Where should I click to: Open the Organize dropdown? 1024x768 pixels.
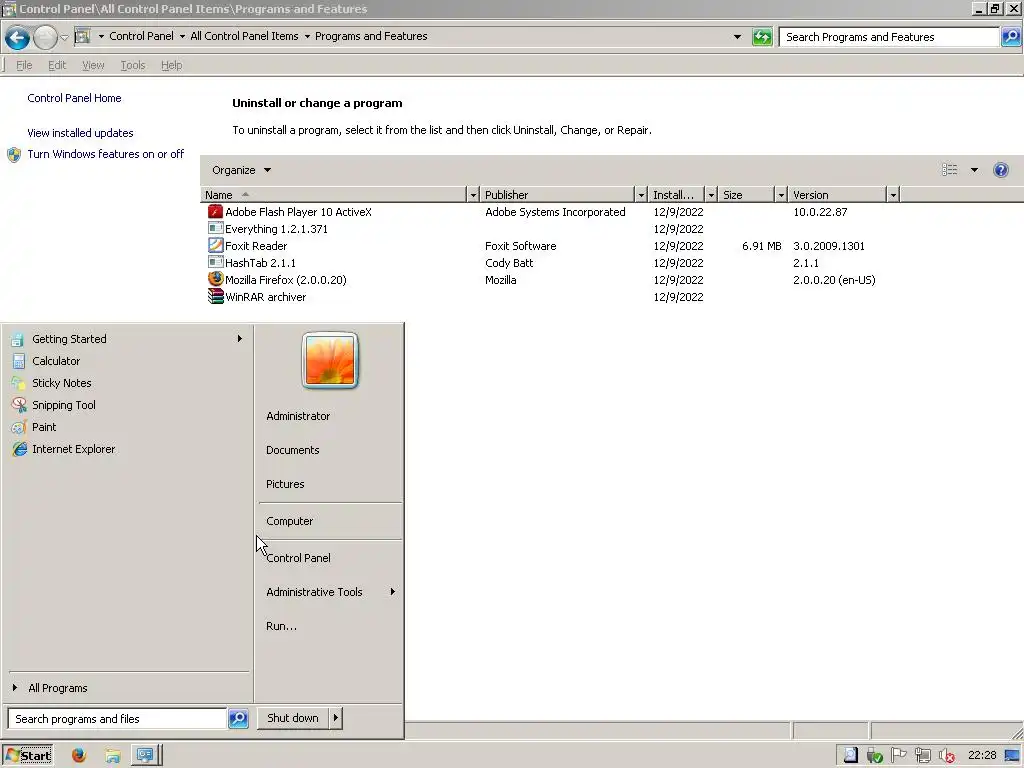241,170
